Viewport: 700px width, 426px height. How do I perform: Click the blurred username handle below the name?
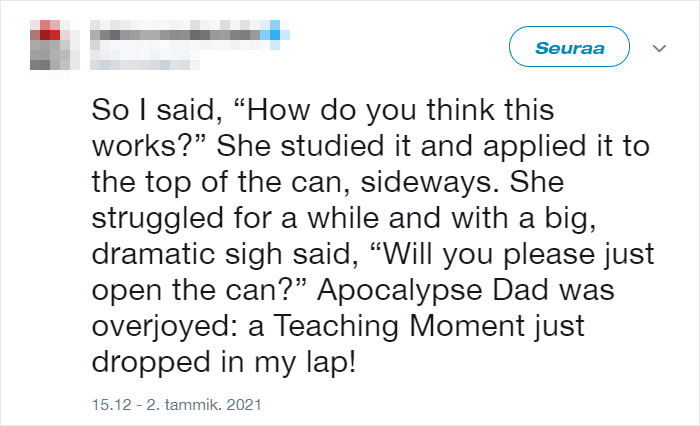[x=145, y=63]
